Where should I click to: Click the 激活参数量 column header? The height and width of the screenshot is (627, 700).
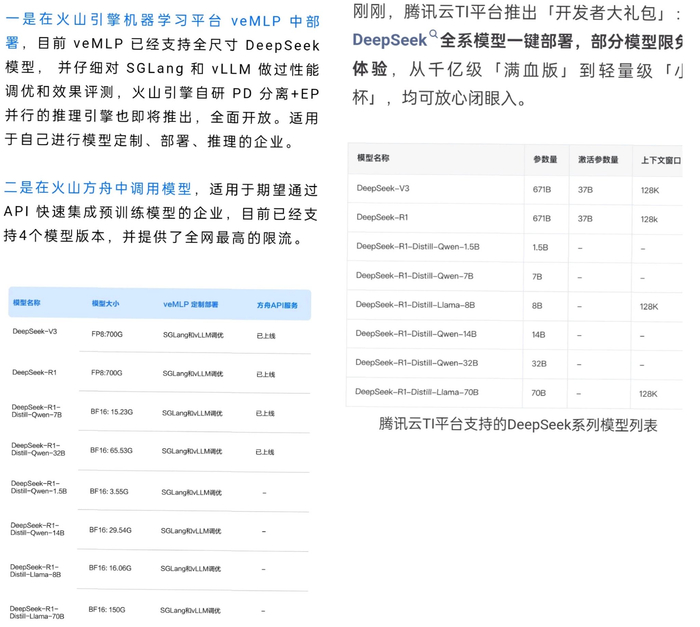click(x=598, y=160)
